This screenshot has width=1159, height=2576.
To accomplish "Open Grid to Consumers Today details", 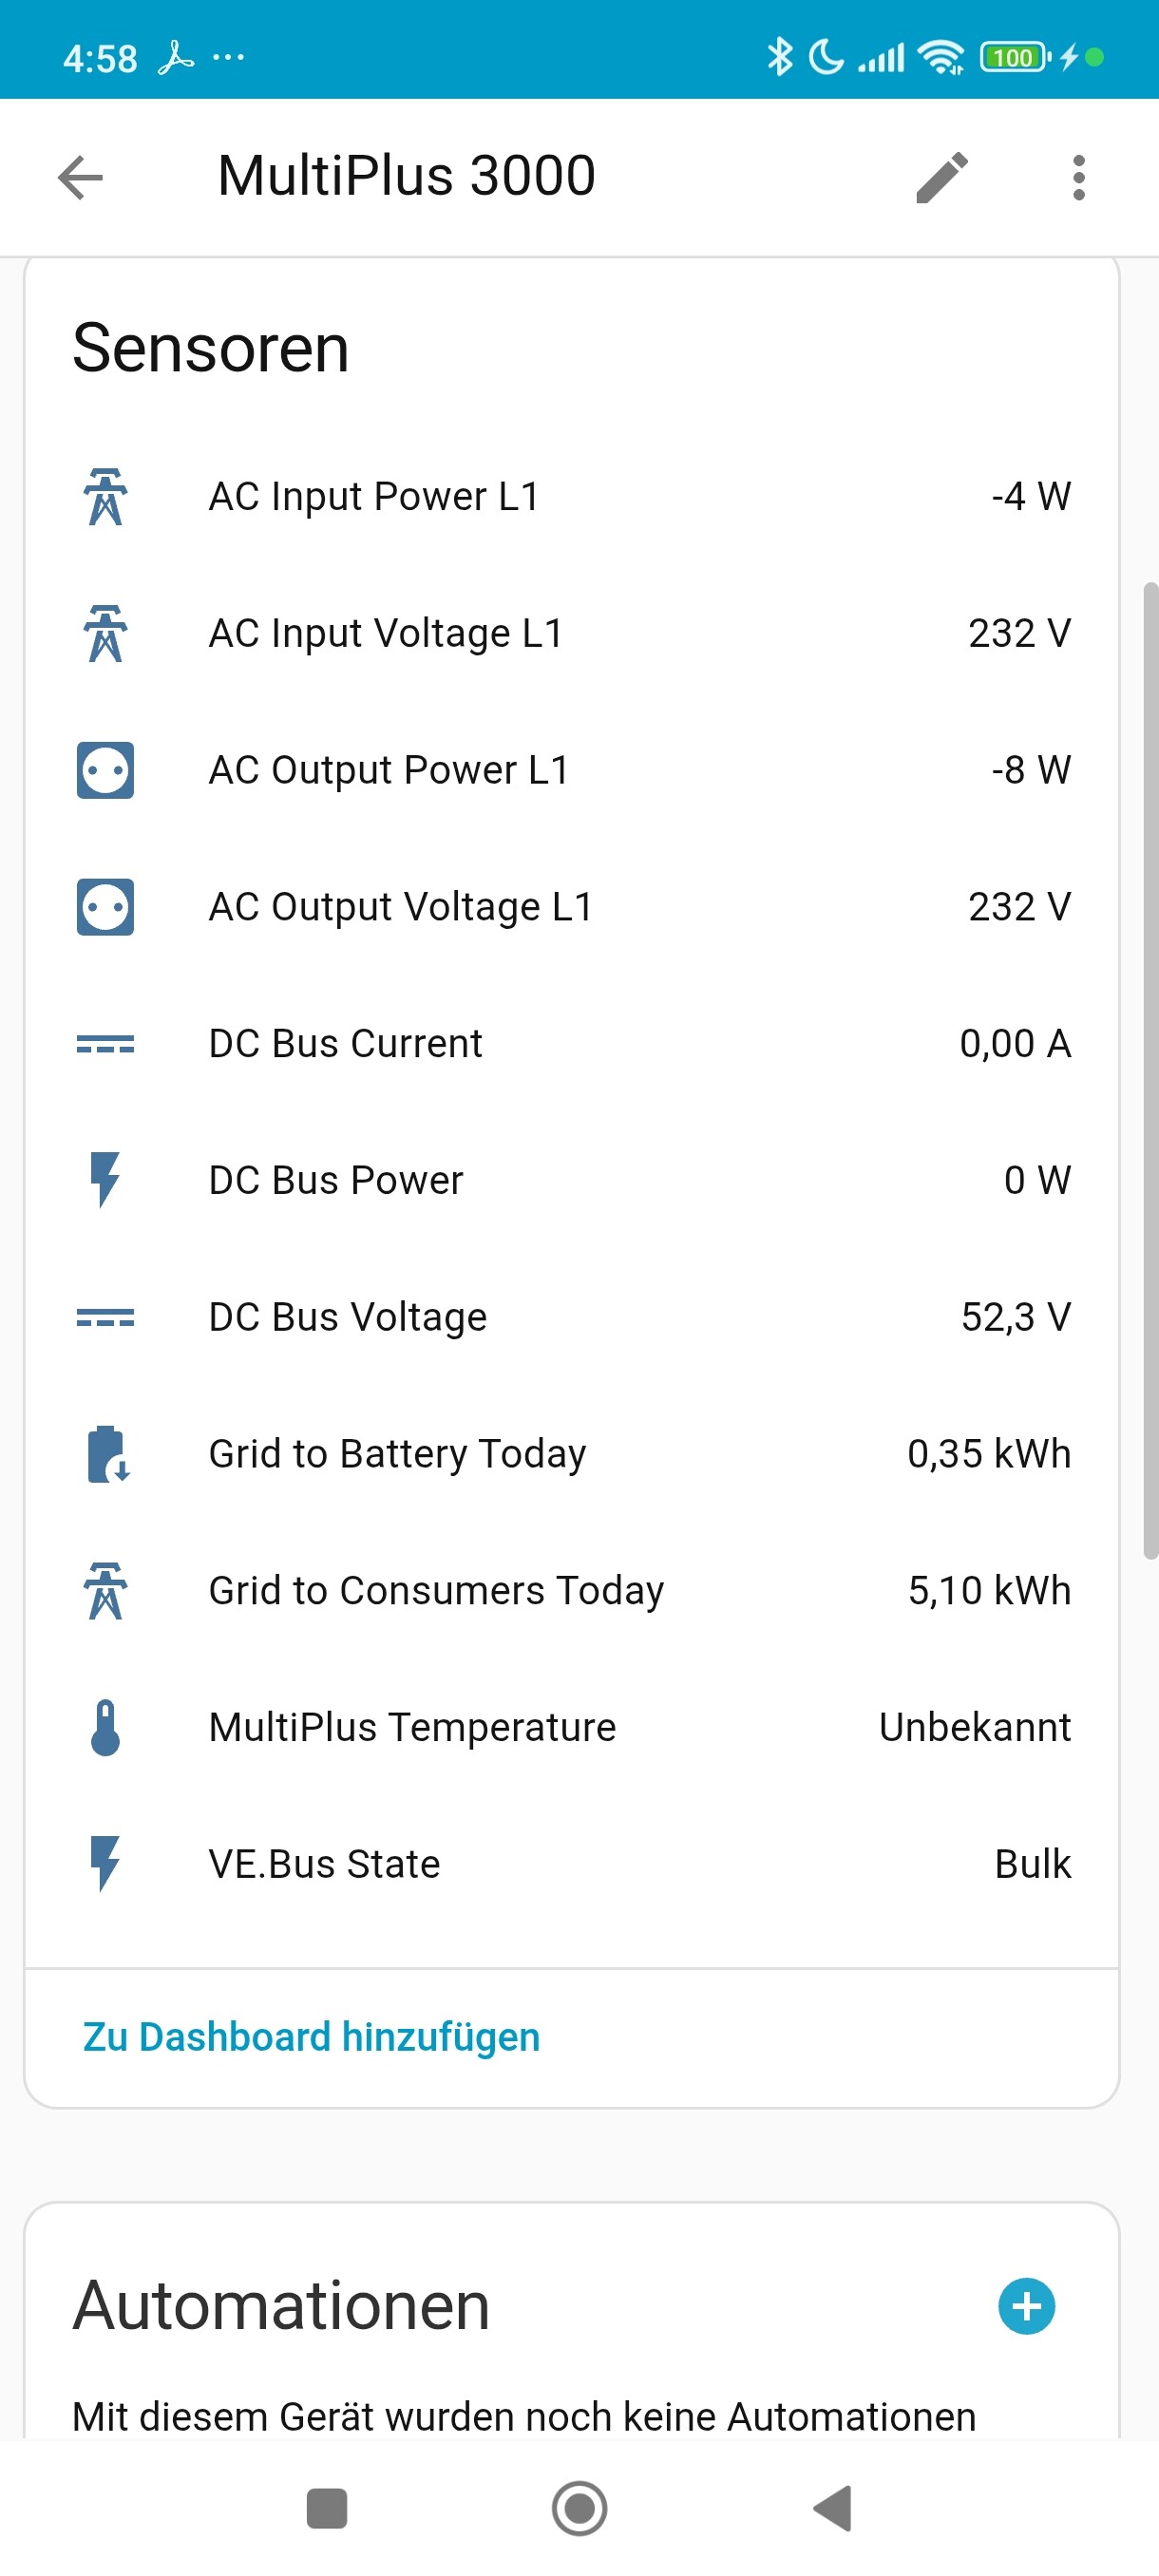I will point(572,1591).
